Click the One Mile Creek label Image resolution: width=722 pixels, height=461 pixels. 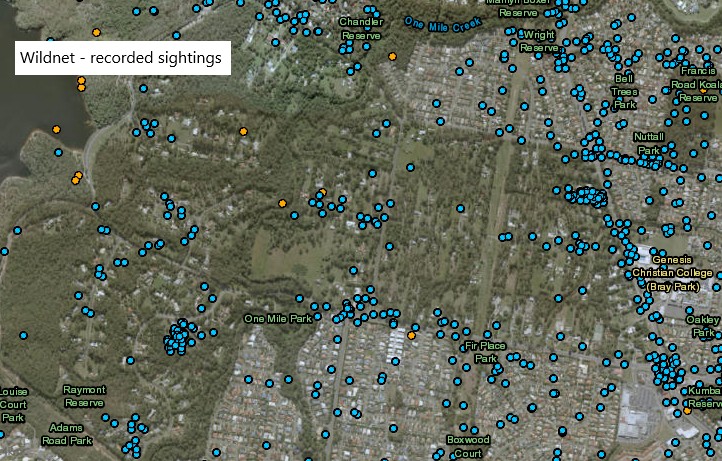(x=443, y=24)
